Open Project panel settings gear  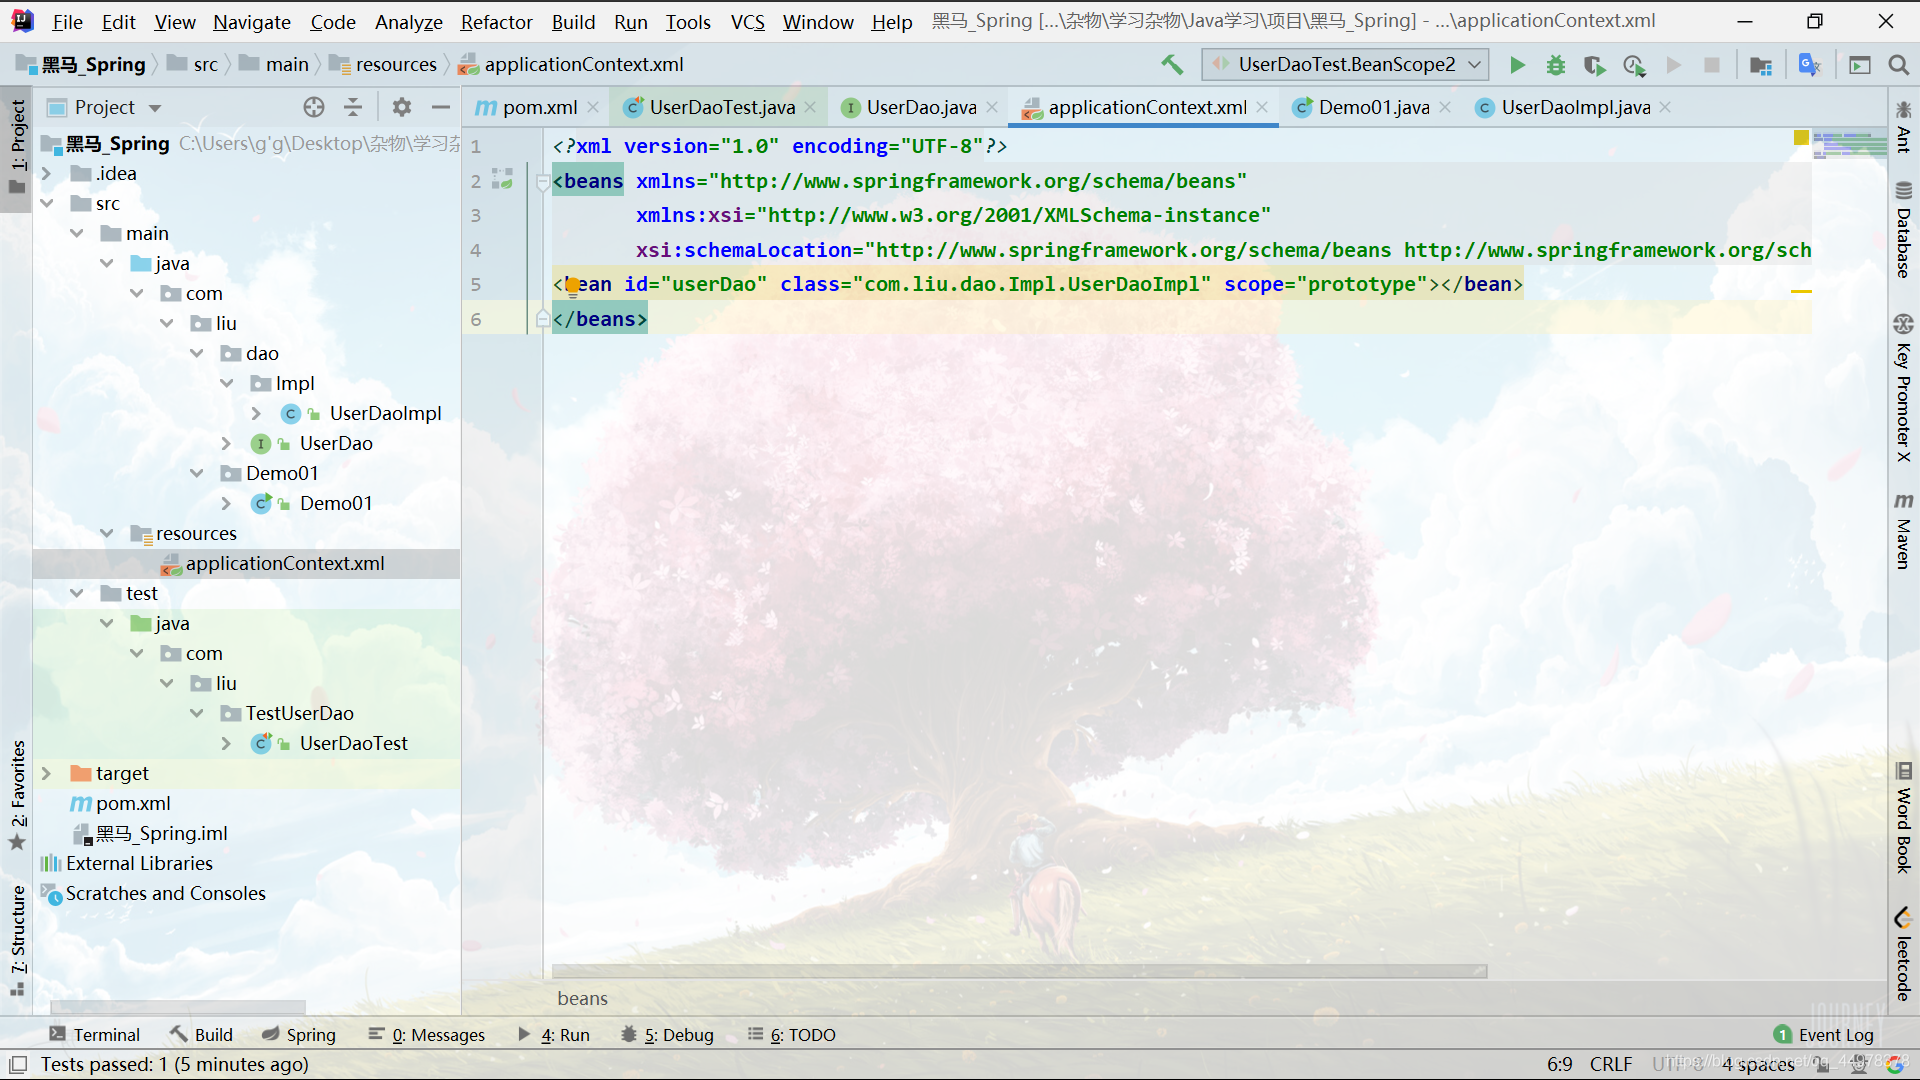click(x=402, y=107)
